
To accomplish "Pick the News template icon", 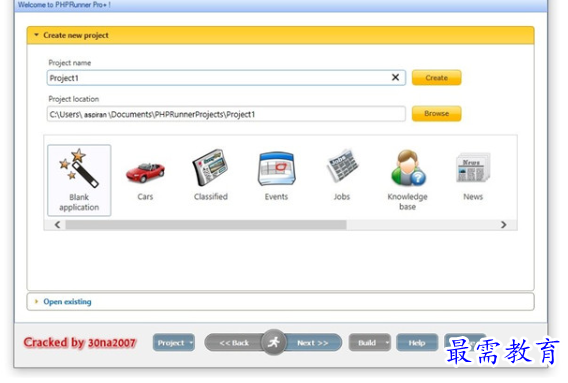I will (x=473, y=167).
